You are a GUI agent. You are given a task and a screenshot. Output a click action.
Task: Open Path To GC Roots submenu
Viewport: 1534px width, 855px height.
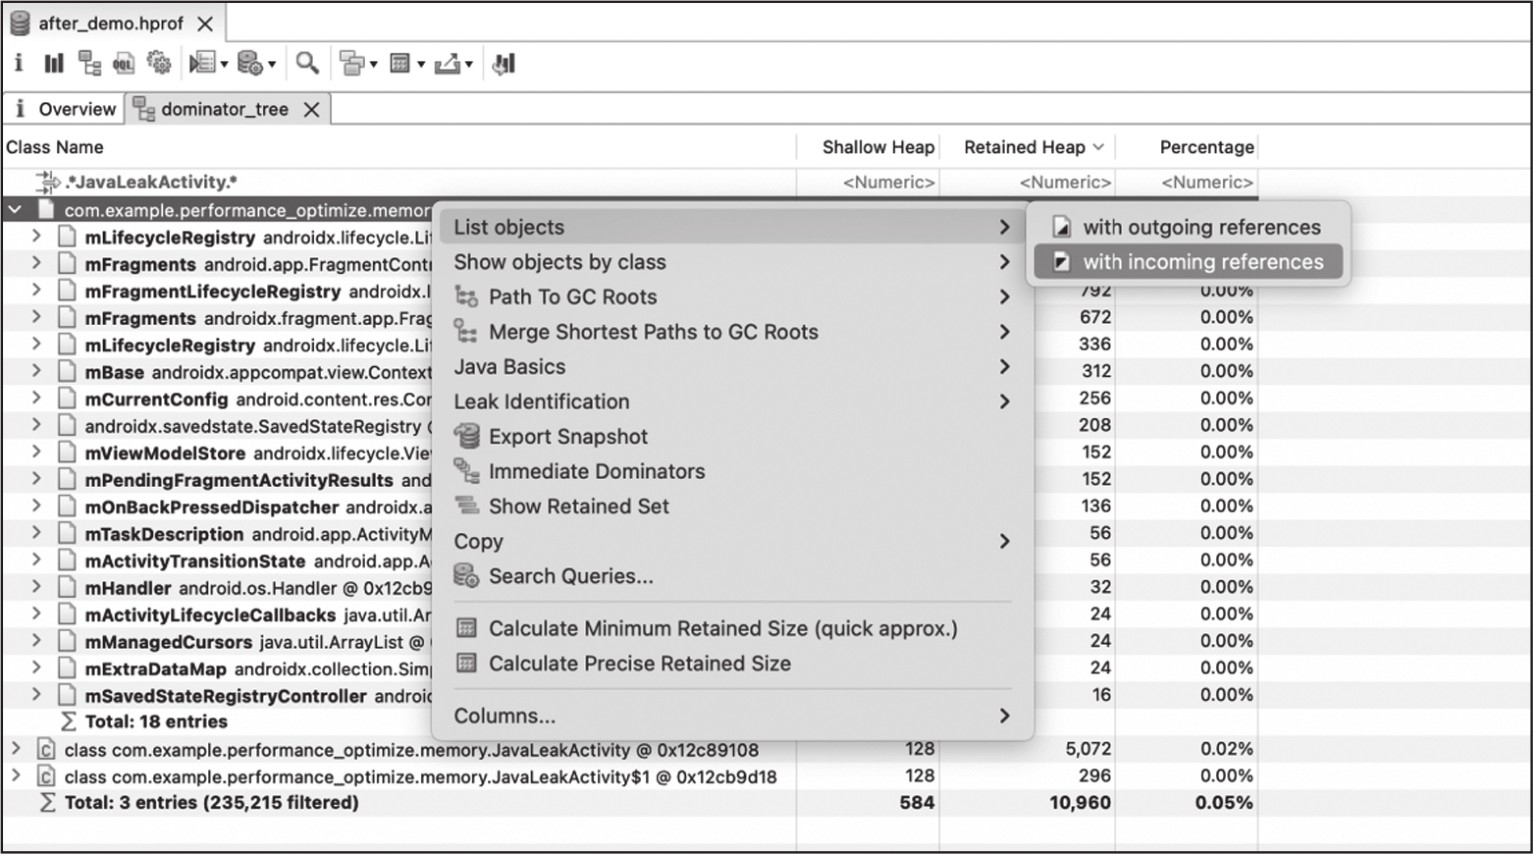coord(731,297)
